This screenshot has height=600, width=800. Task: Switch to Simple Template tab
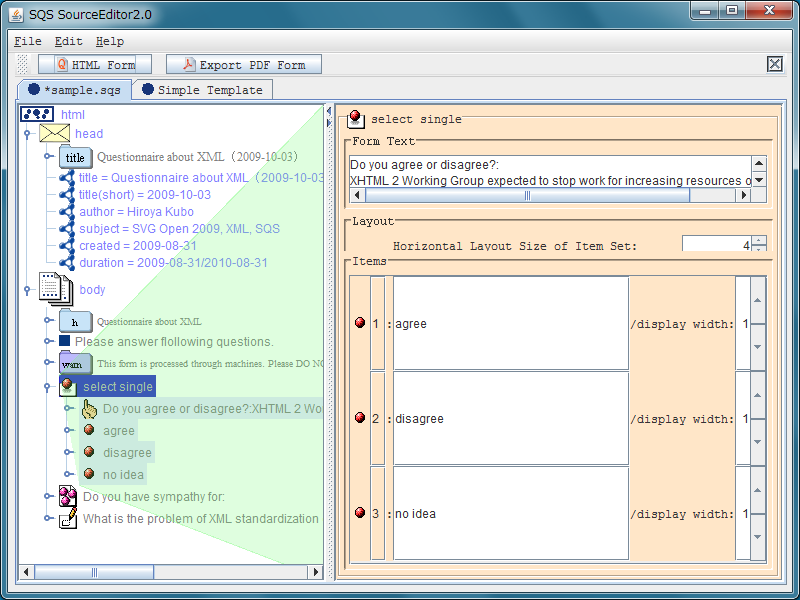coord(202,90)
